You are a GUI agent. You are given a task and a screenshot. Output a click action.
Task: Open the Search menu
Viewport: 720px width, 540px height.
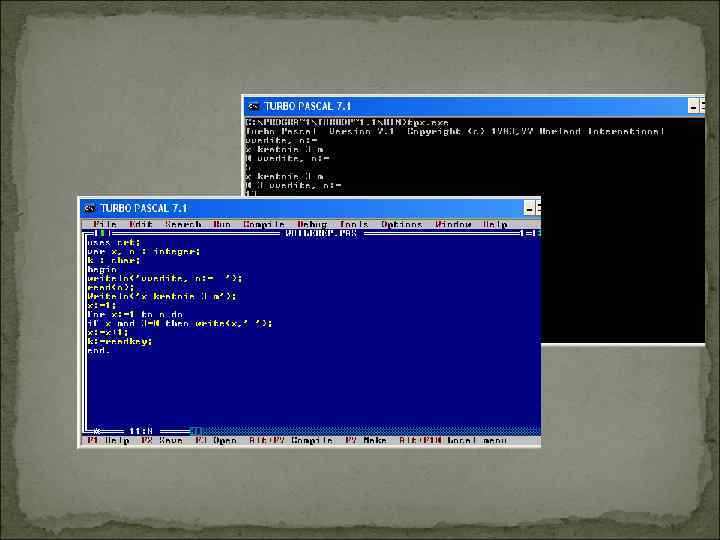[183, 224]
